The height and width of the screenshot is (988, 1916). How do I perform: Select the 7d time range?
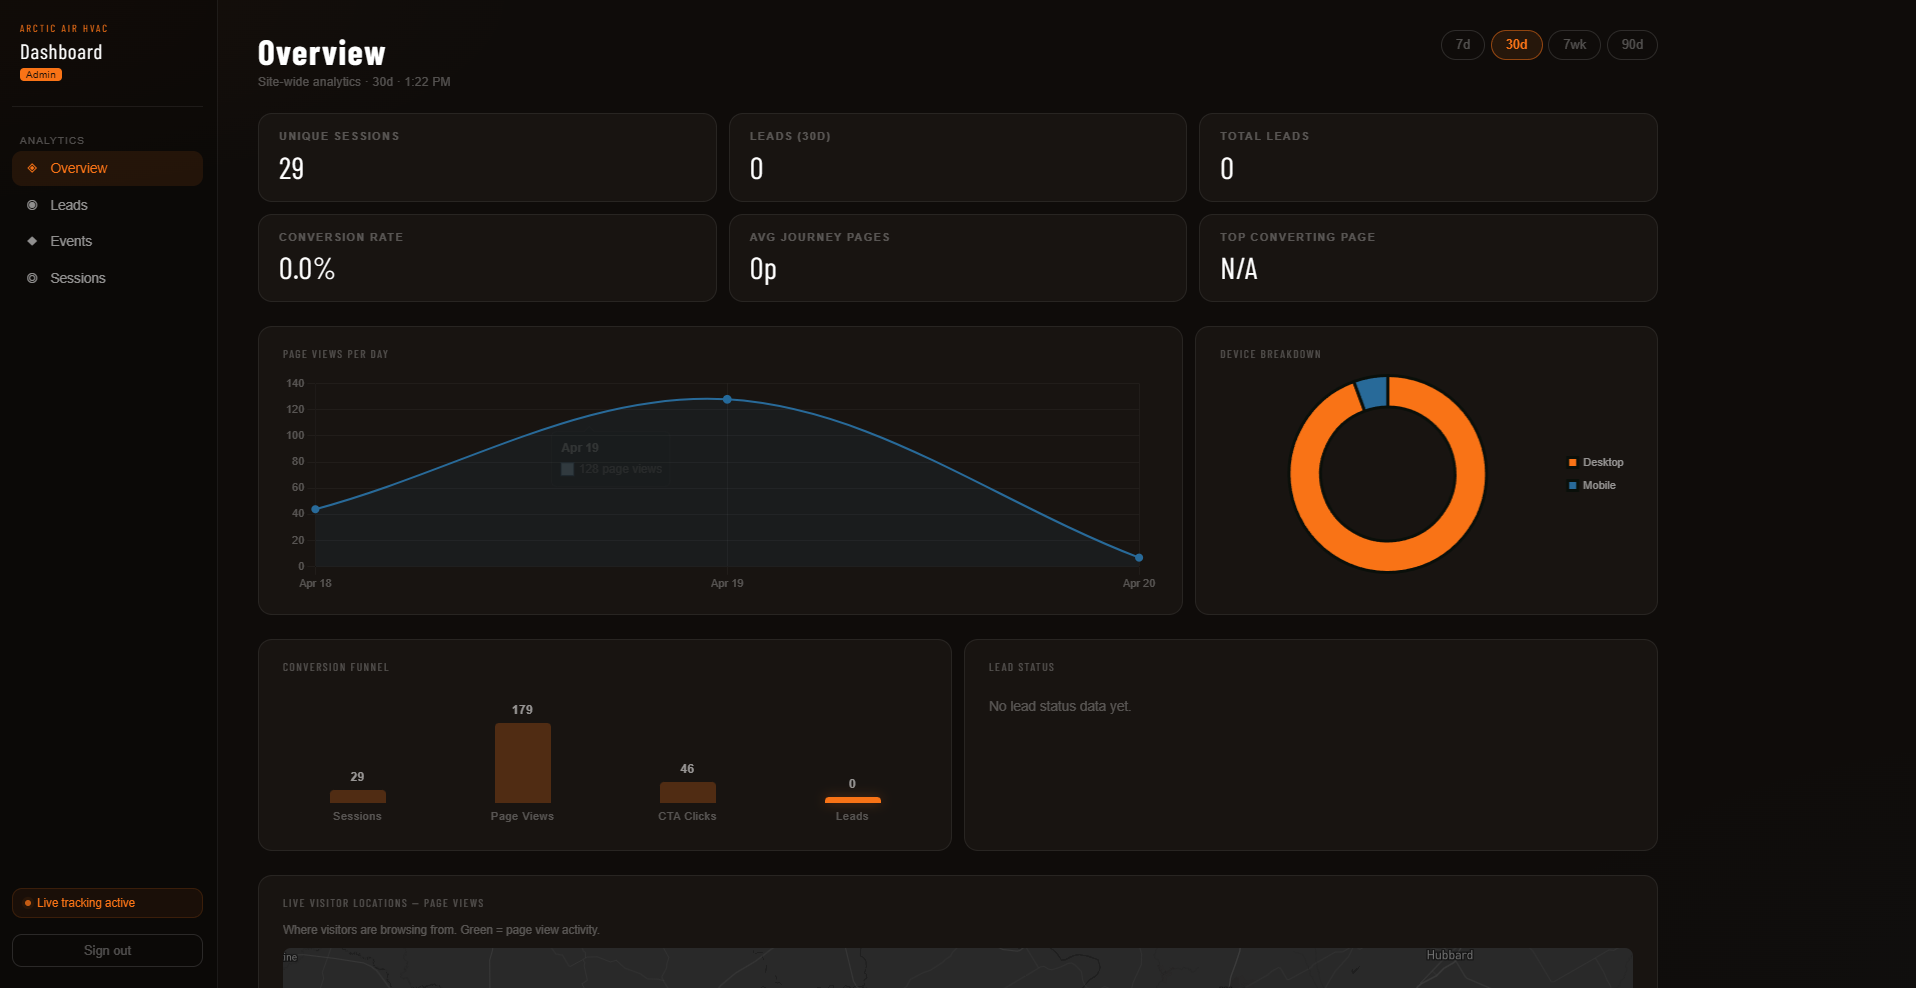1462,45
